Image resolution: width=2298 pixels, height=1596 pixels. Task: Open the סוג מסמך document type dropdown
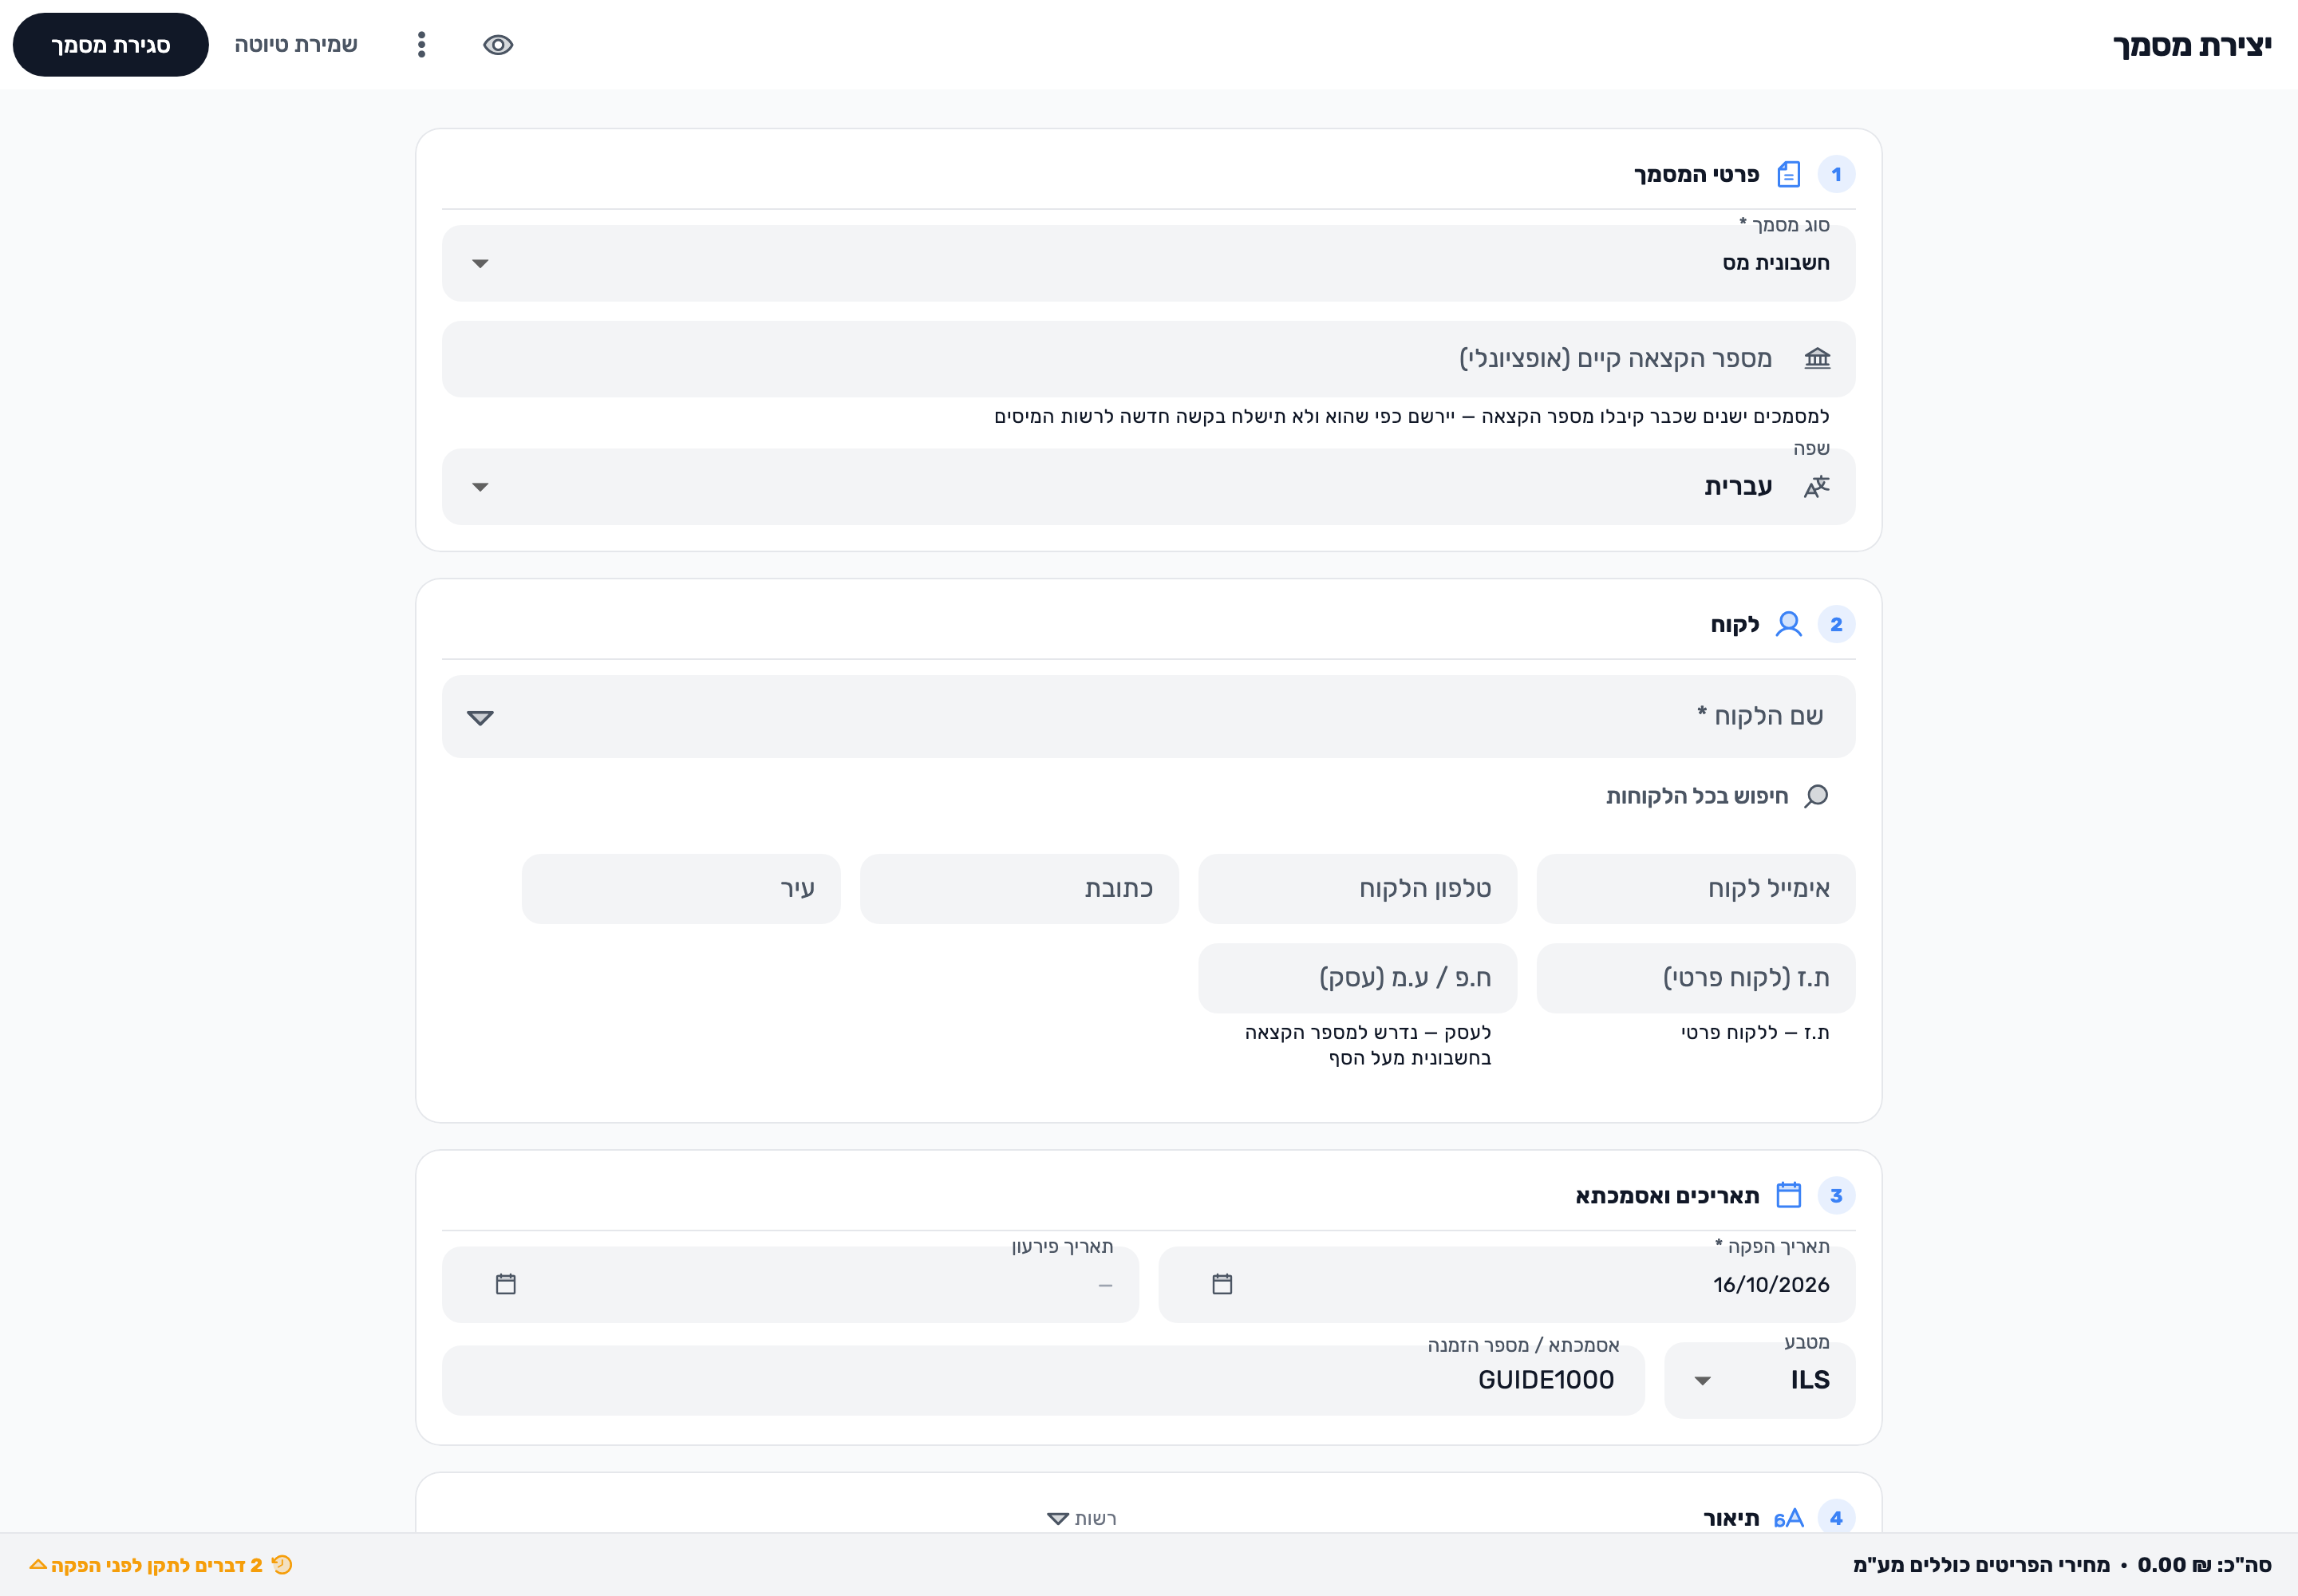[x=1148, y=263]
